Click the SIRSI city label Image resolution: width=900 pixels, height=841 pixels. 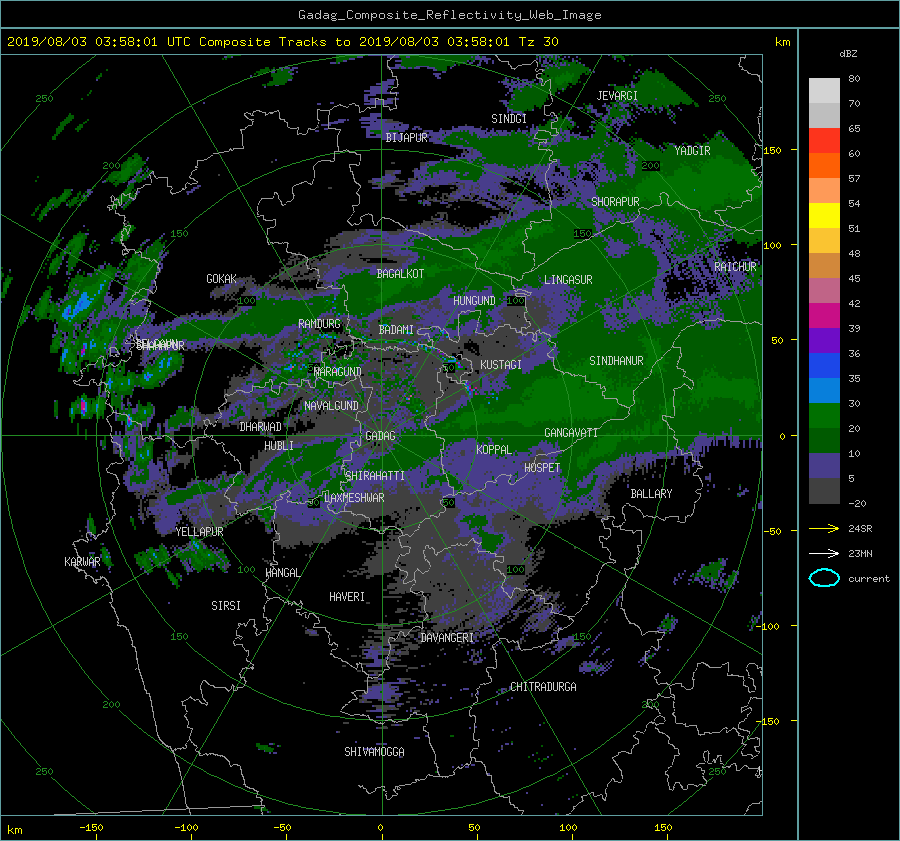pos(226,606)
